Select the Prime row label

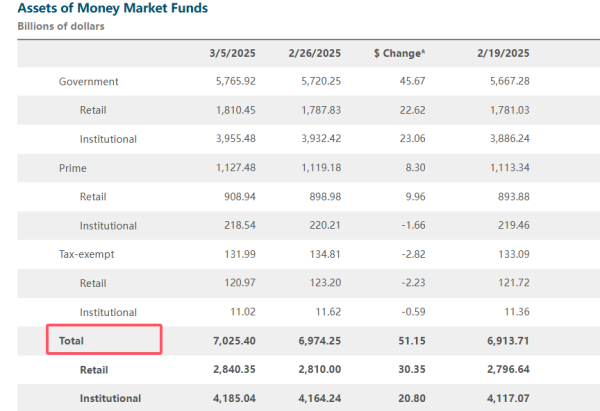[72, 168]
